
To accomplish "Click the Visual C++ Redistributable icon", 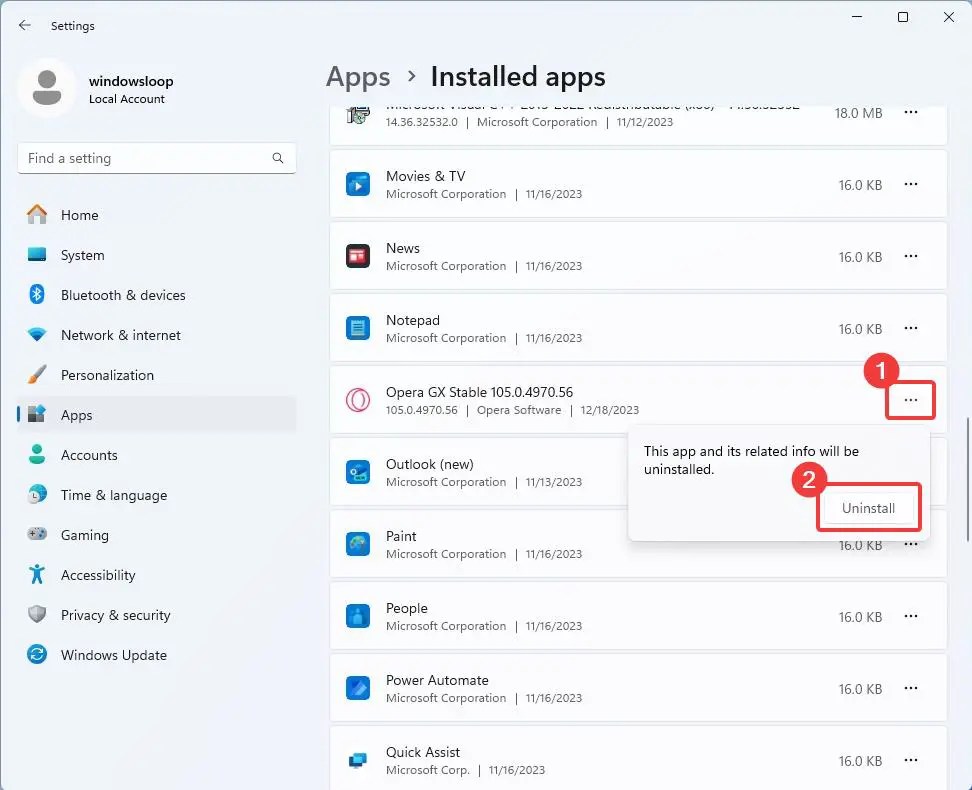I will coord(358,115).
